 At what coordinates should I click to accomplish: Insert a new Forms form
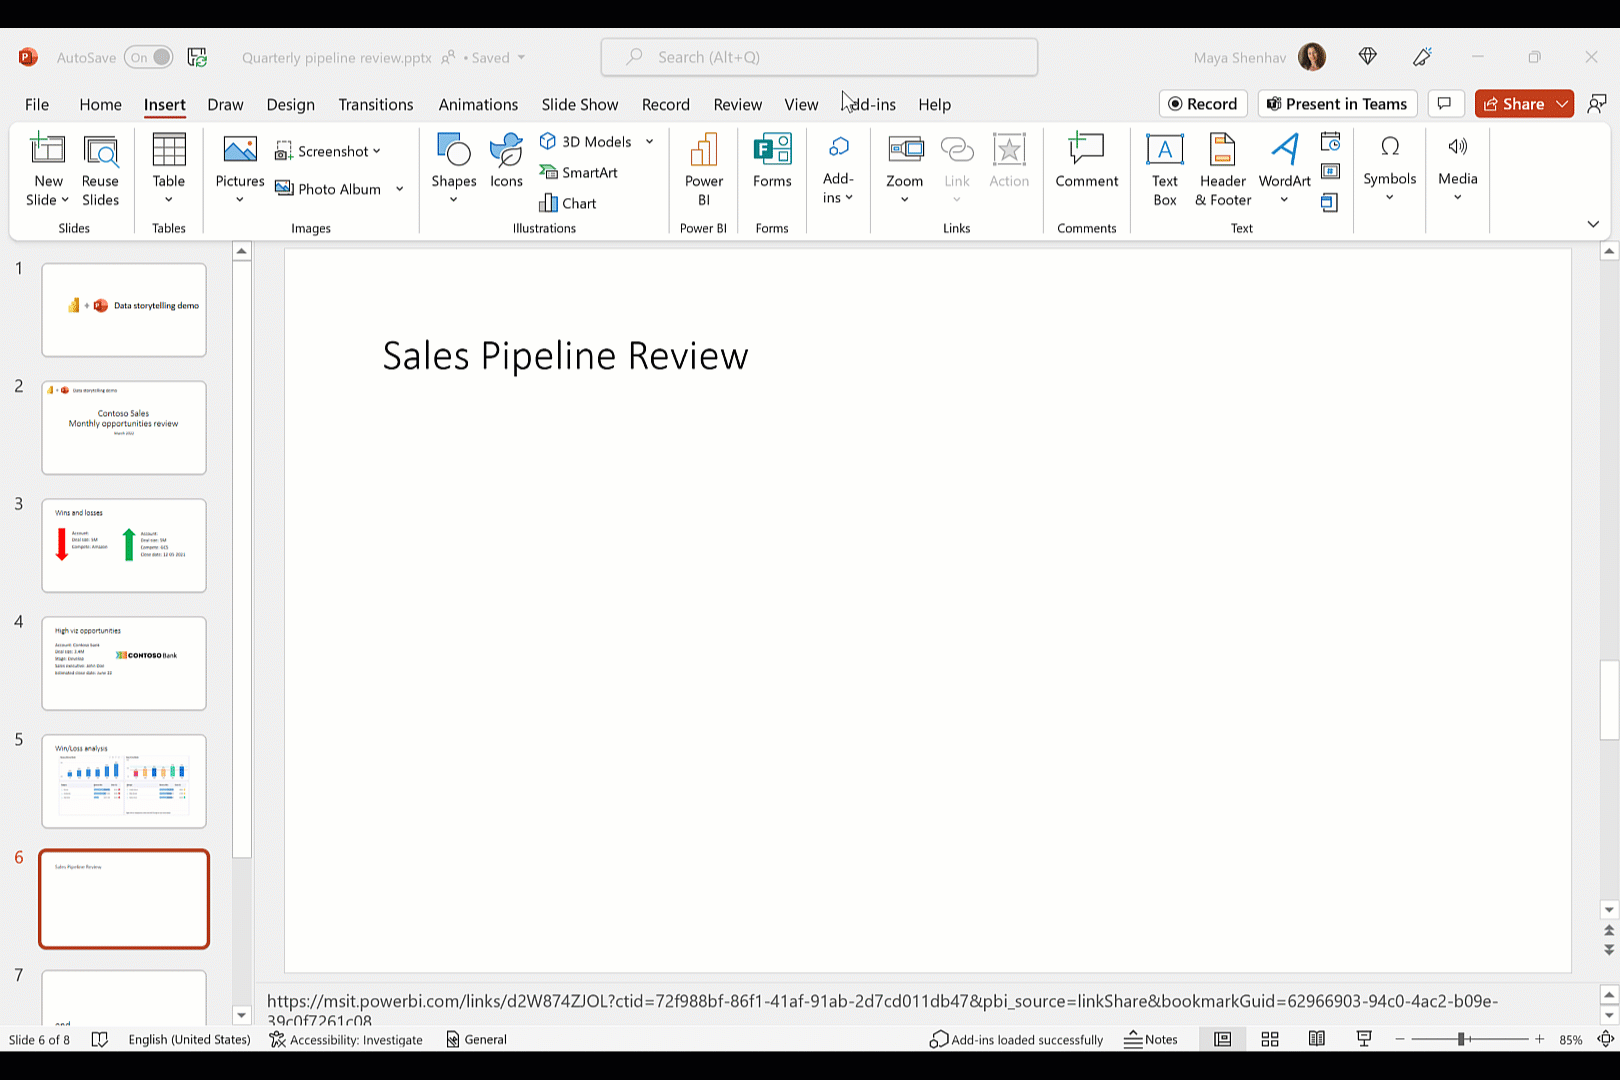point(771,165)
